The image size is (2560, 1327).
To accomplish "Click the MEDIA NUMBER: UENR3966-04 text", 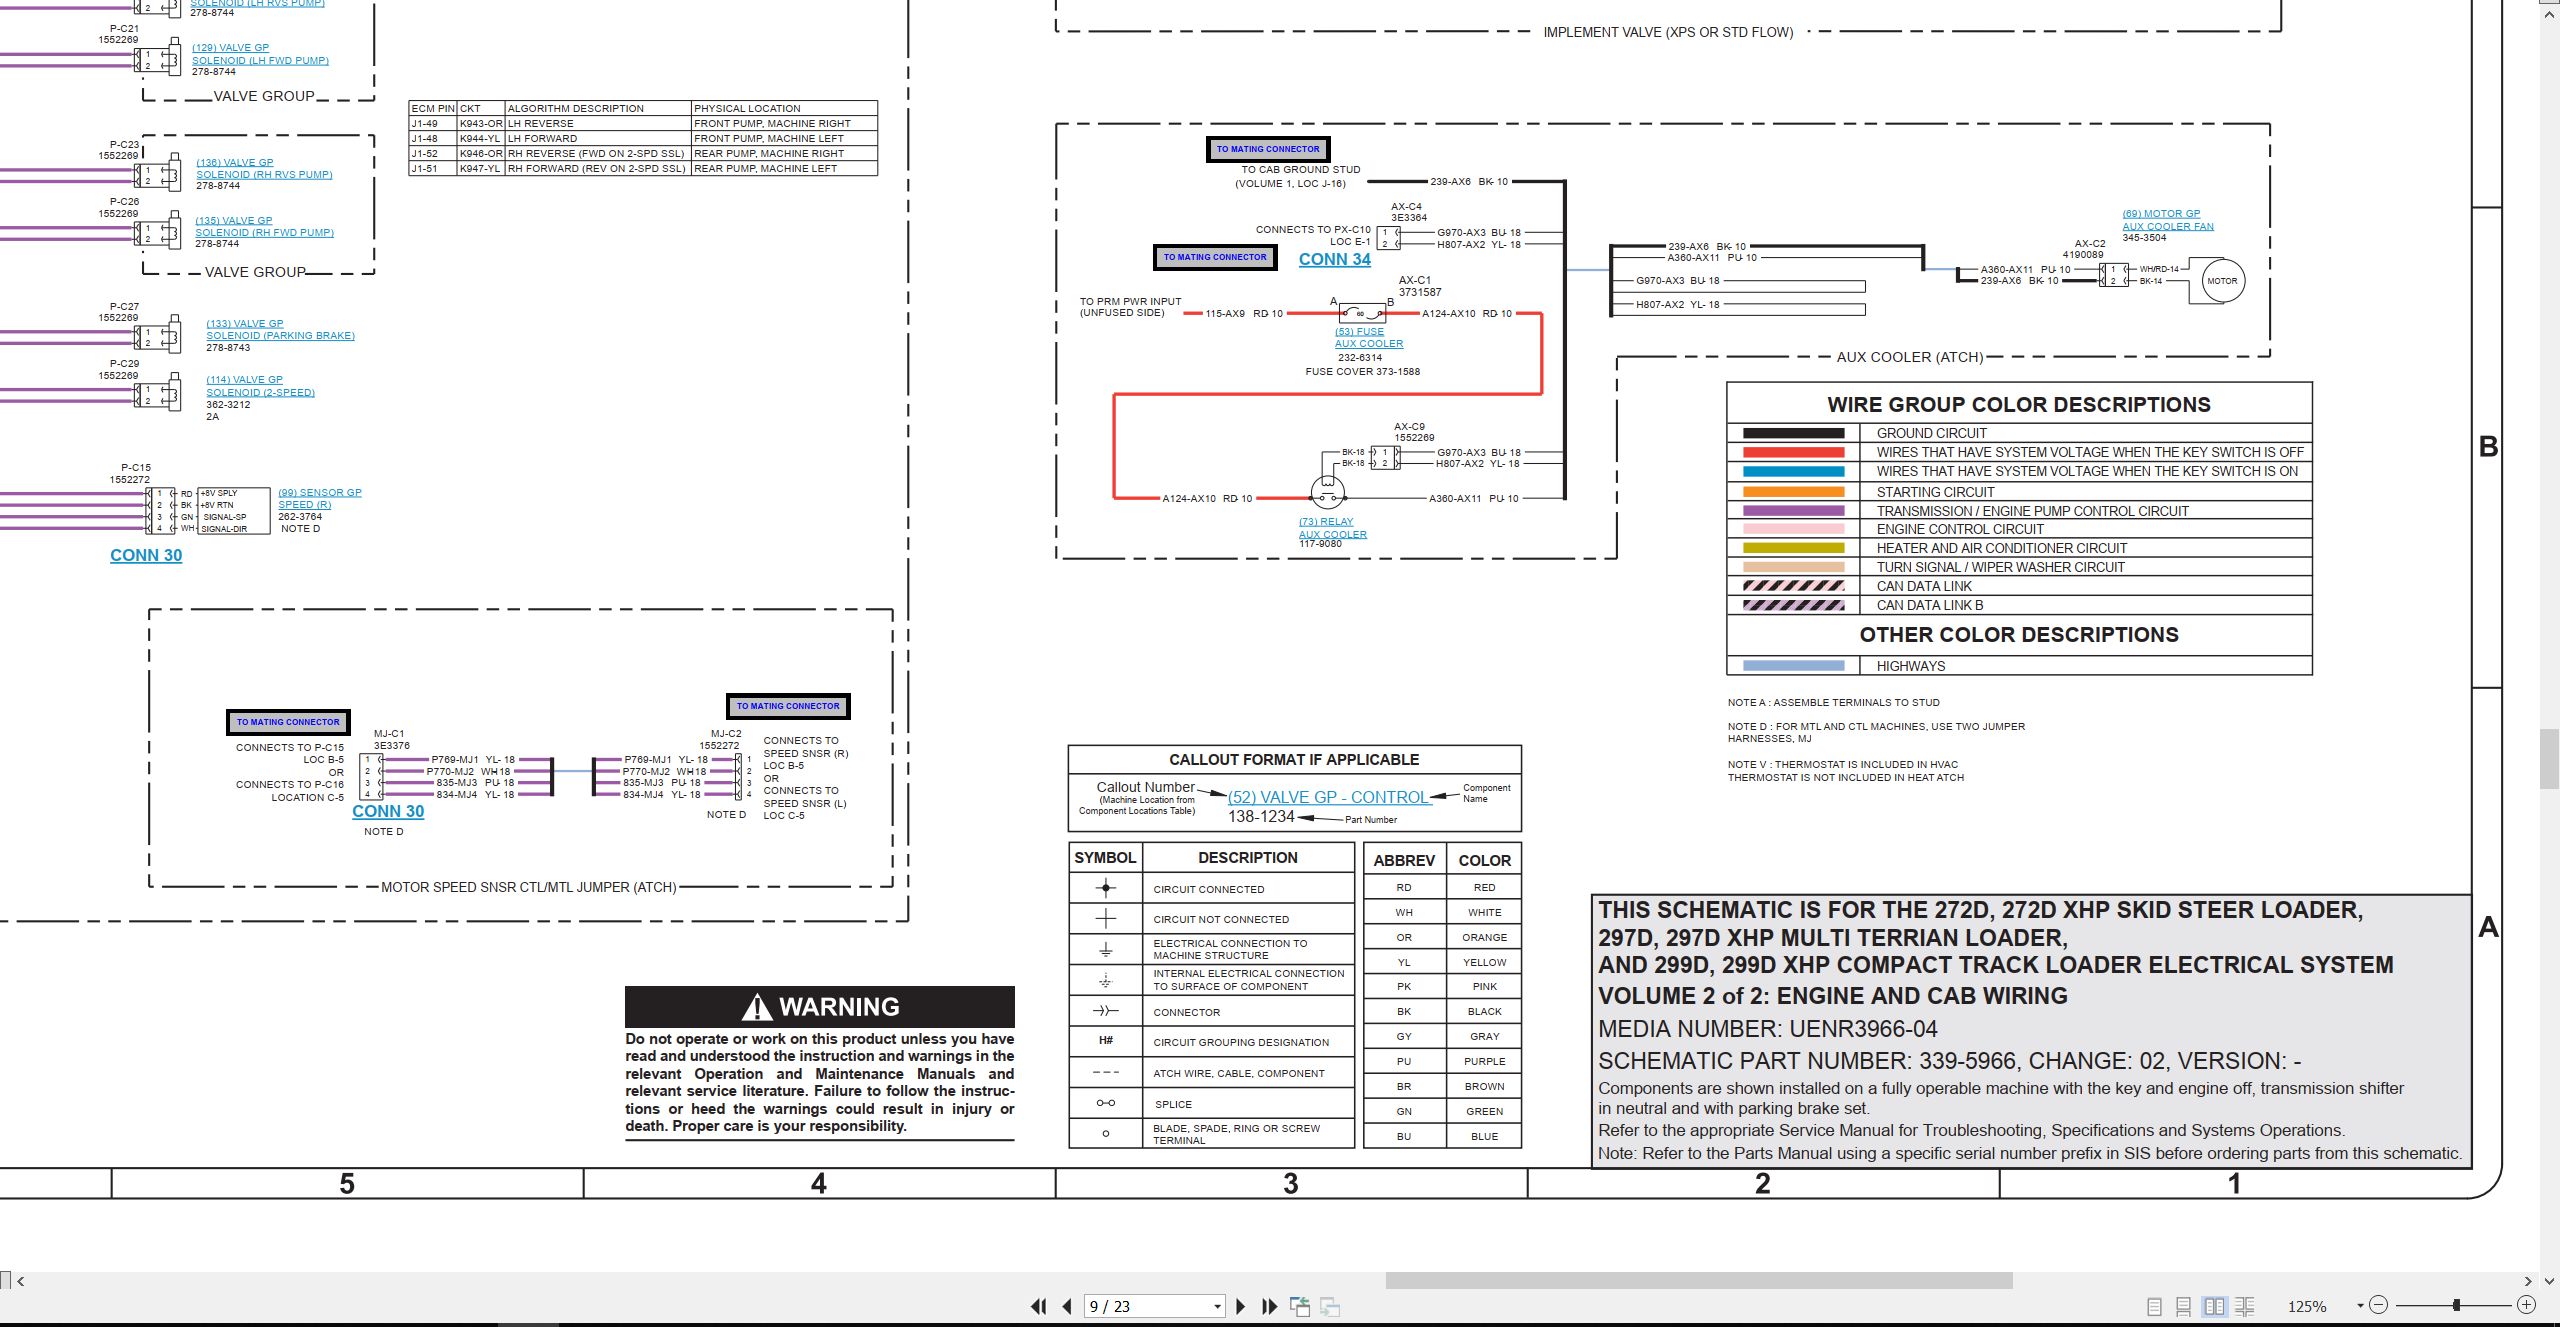I will tap(1767, 1029).
